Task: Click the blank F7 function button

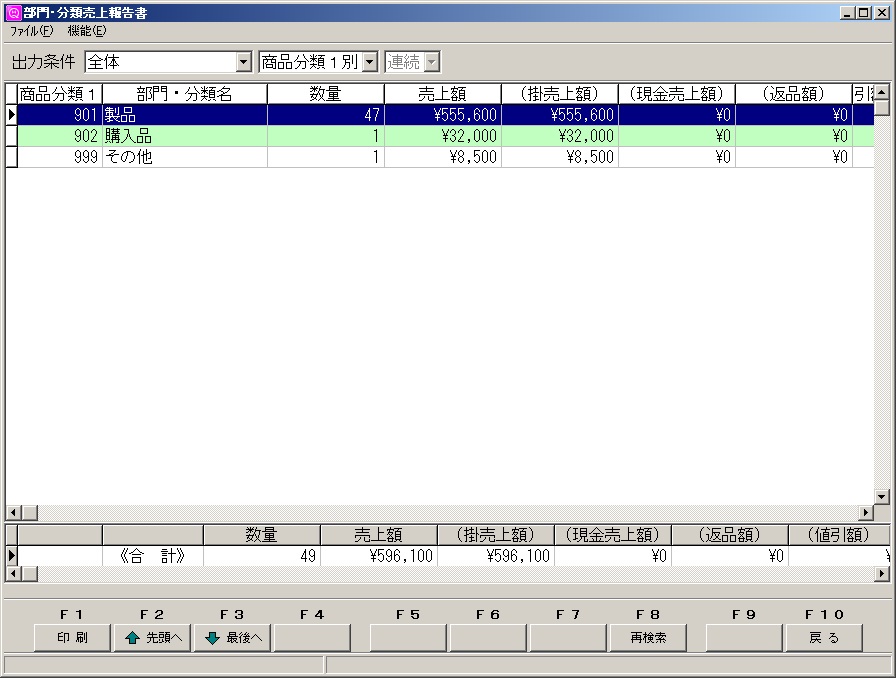Action: point(568,637)
